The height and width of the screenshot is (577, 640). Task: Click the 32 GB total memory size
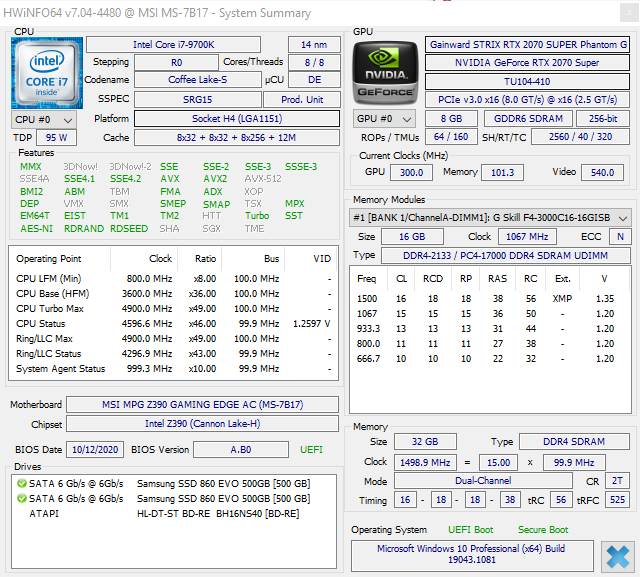point(425,442)
